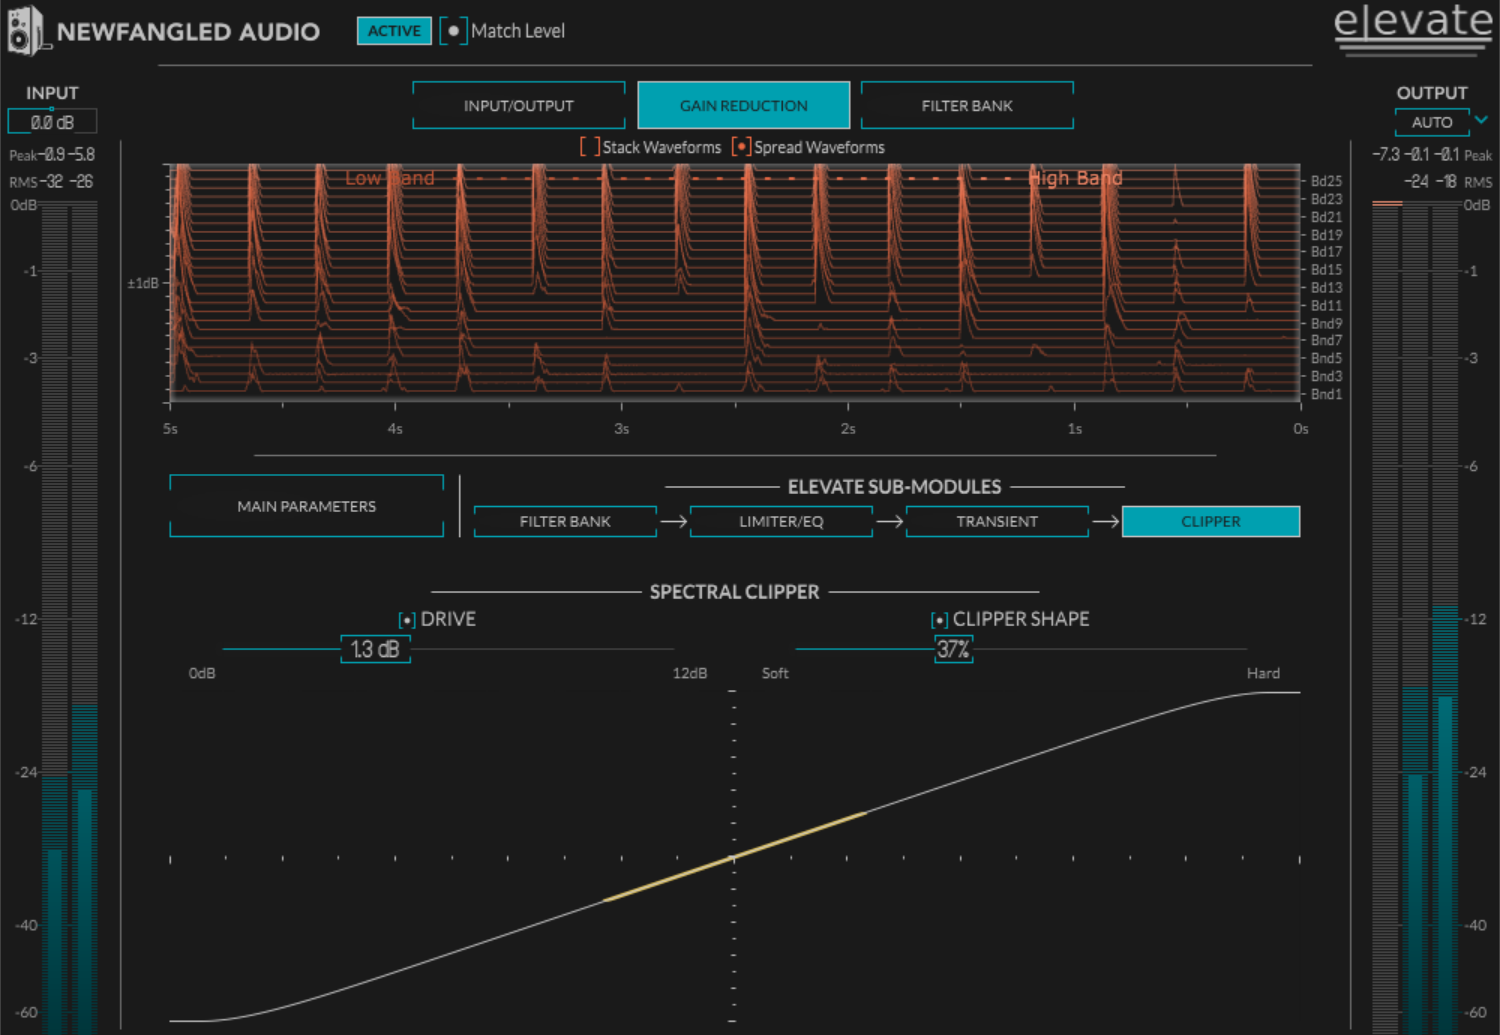Image resolution: width=1500 pixels, height=1035 pixels.
Task: Click the 5s marker on time axis
Action: point(170,429)
